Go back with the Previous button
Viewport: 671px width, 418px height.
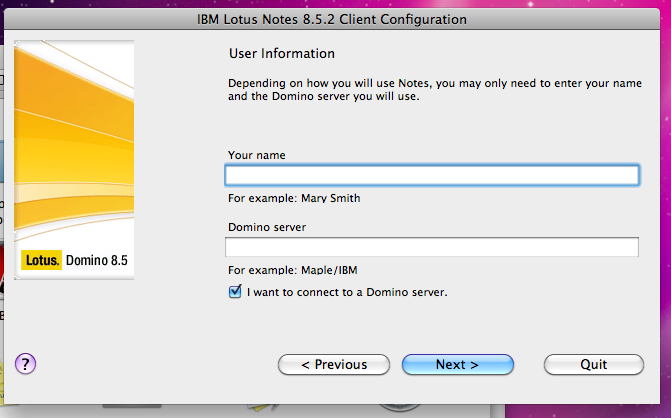334,365
